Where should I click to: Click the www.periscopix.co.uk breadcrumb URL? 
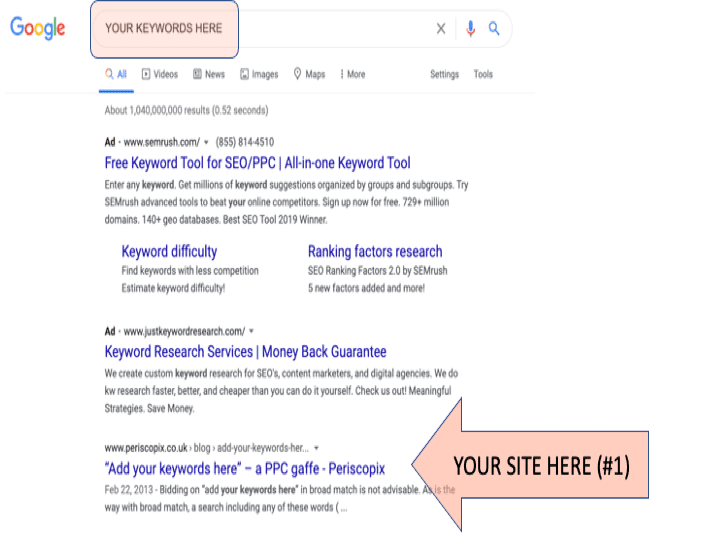[146, 448]
